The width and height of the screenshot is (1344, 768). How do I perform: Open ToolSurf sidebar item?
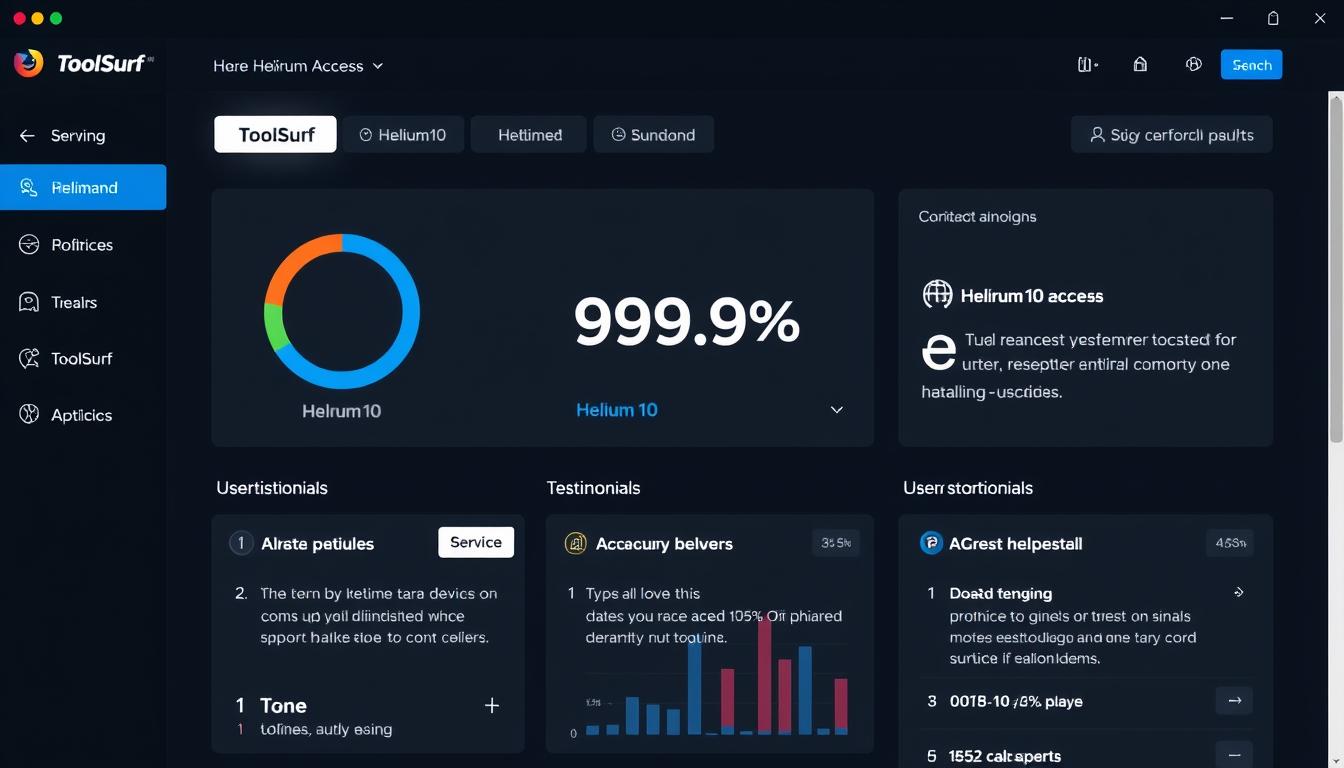(82, 358)
